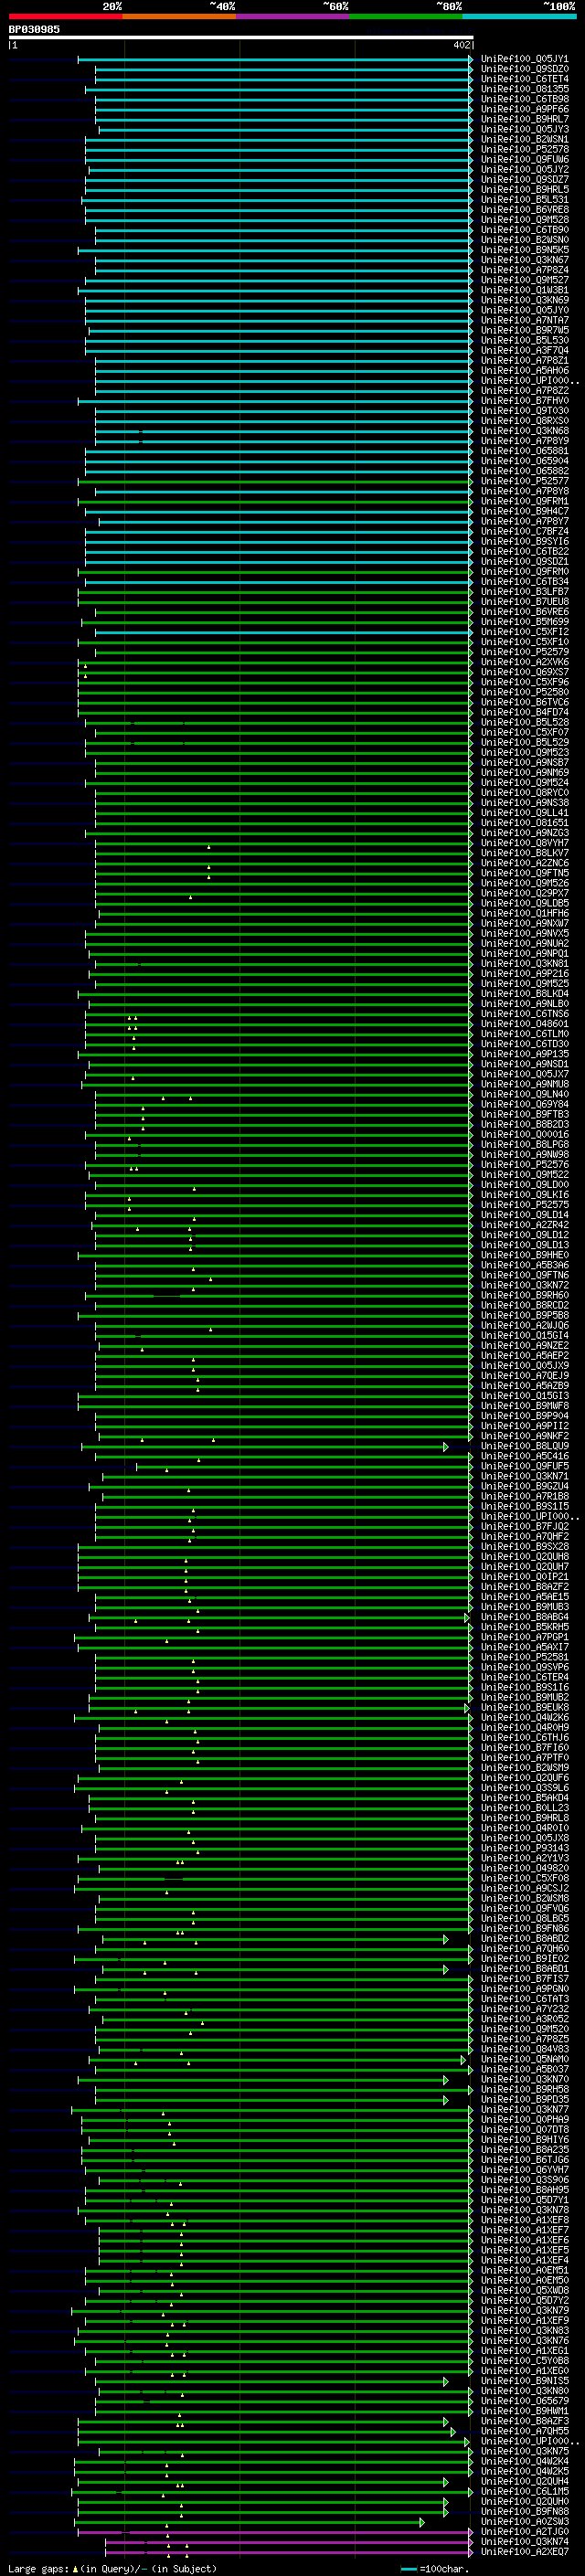Select the UniRef100_B7FI60 label

525,1747
